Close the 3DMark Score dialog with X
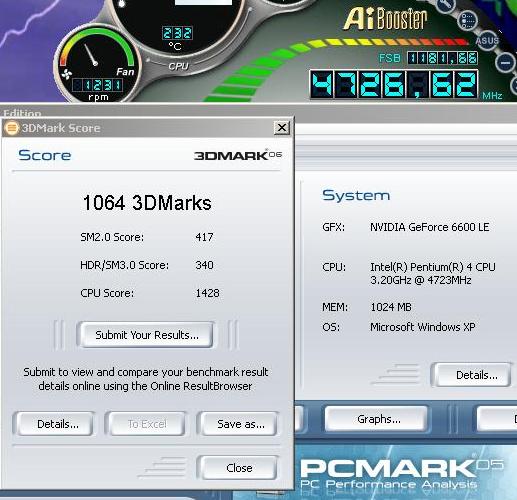The height and width of the screenshot is (500, 517). pyautogui.click(x=282, y=128)
